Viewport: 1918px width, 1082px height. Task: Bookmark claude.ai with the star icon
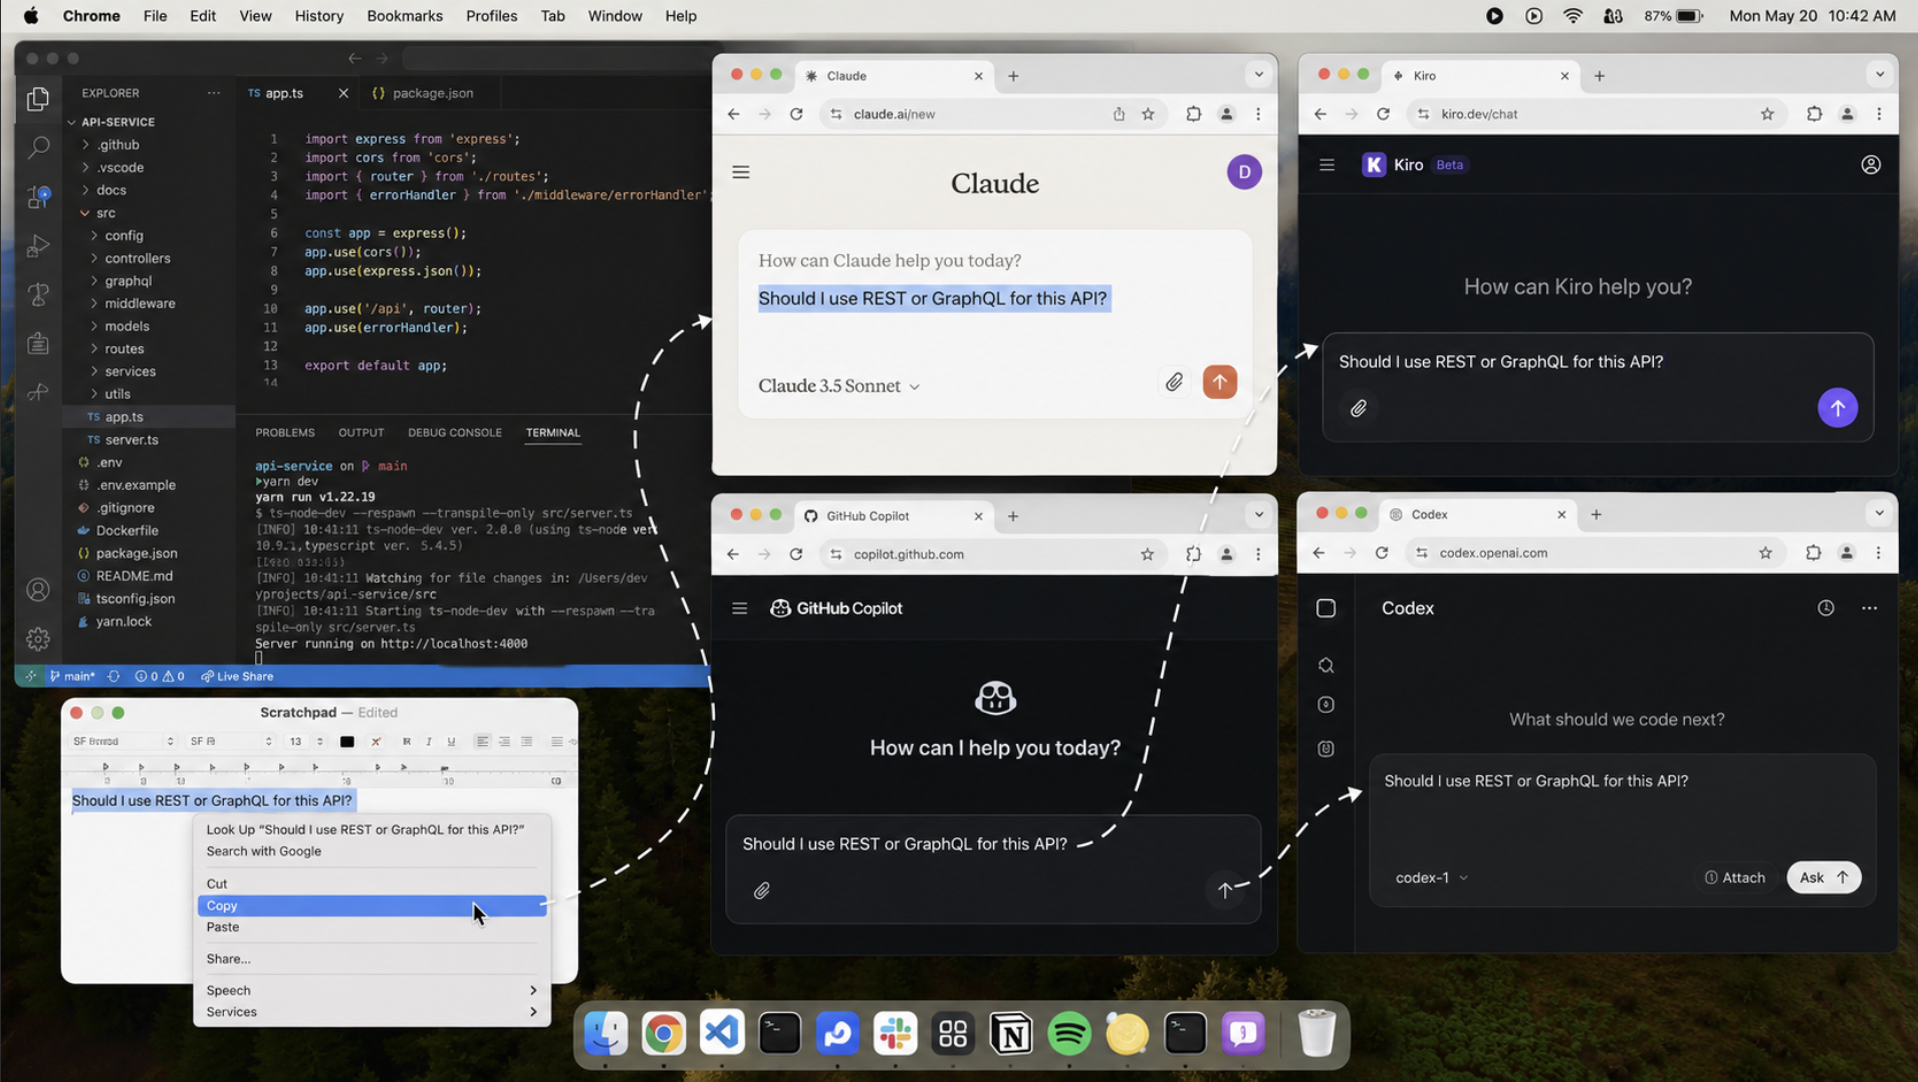click(x=1148, y=114)
